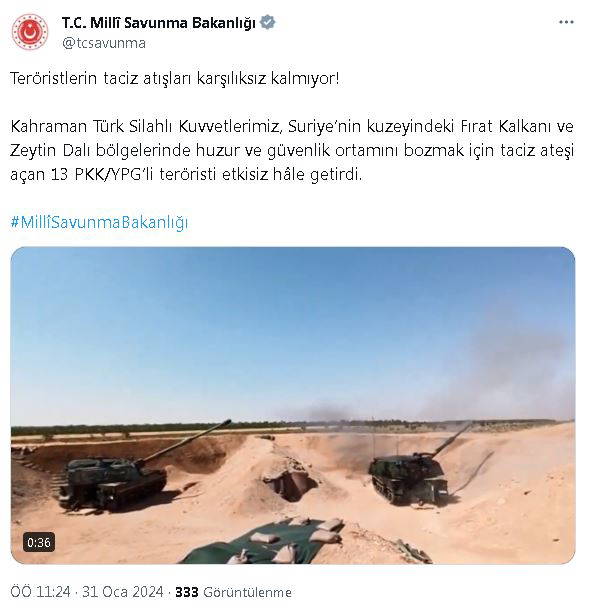Click the 0:36 duration badge

[x=39, y=542]
